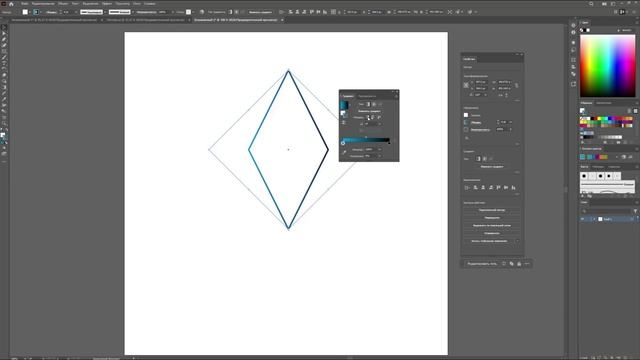
Task: Open the «Файл» menu
Action: point(24,4)
